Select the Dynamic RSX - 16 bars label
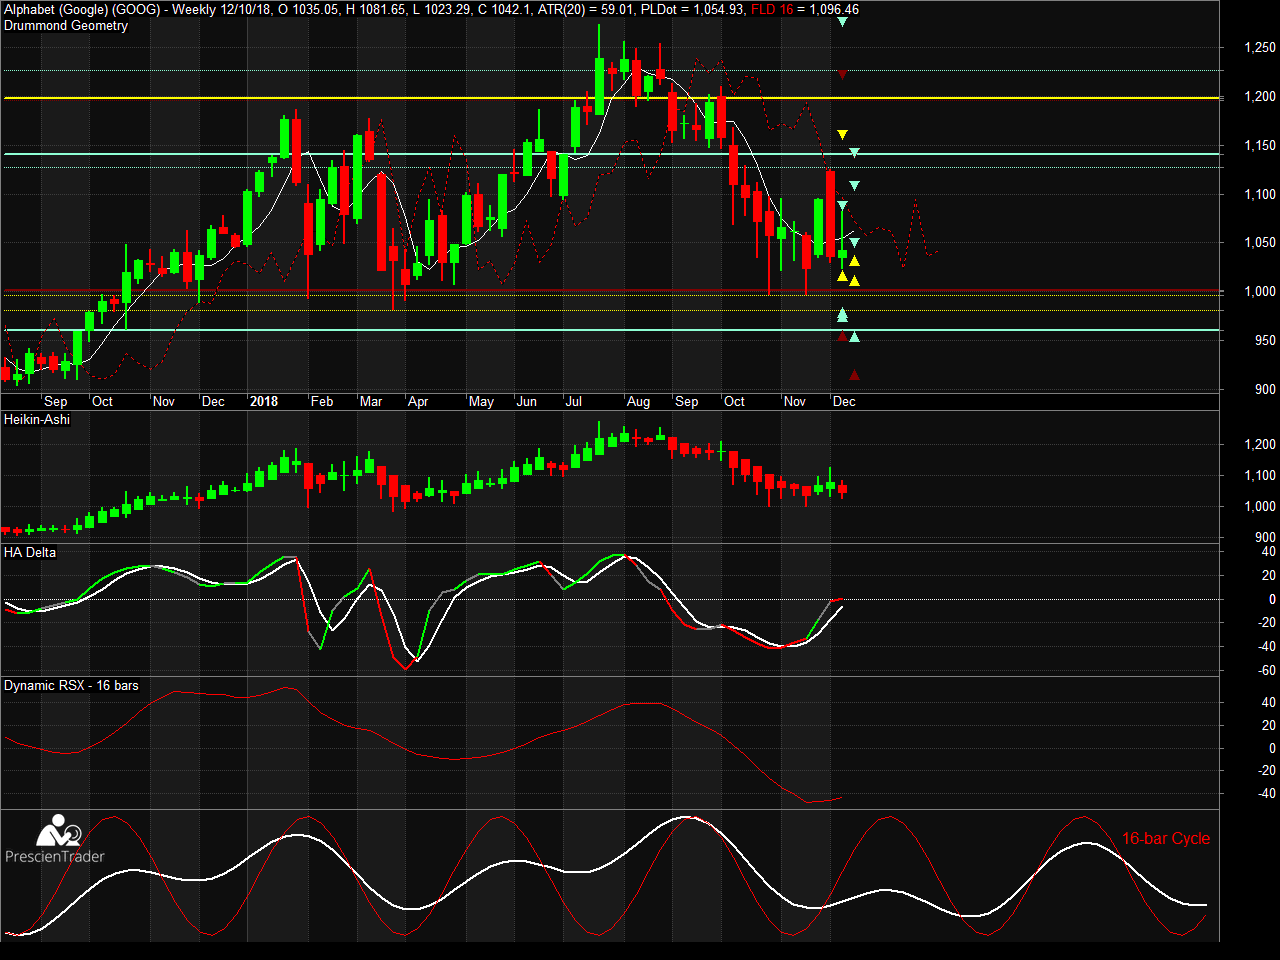This screenshot has height=960, width=1280. pyautogui.click(x=71, y=685)
